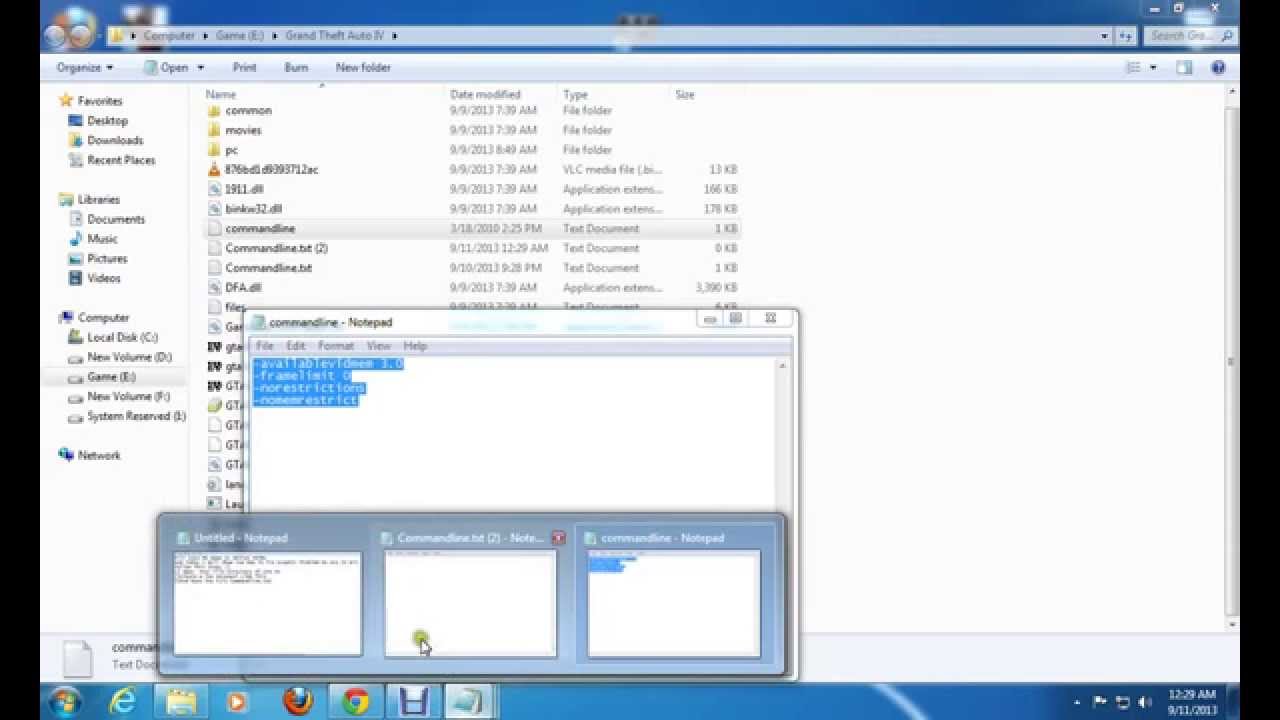1280x720 pixels.
Task: Click the volume icon in system tray
Action: coord(1143,701)
